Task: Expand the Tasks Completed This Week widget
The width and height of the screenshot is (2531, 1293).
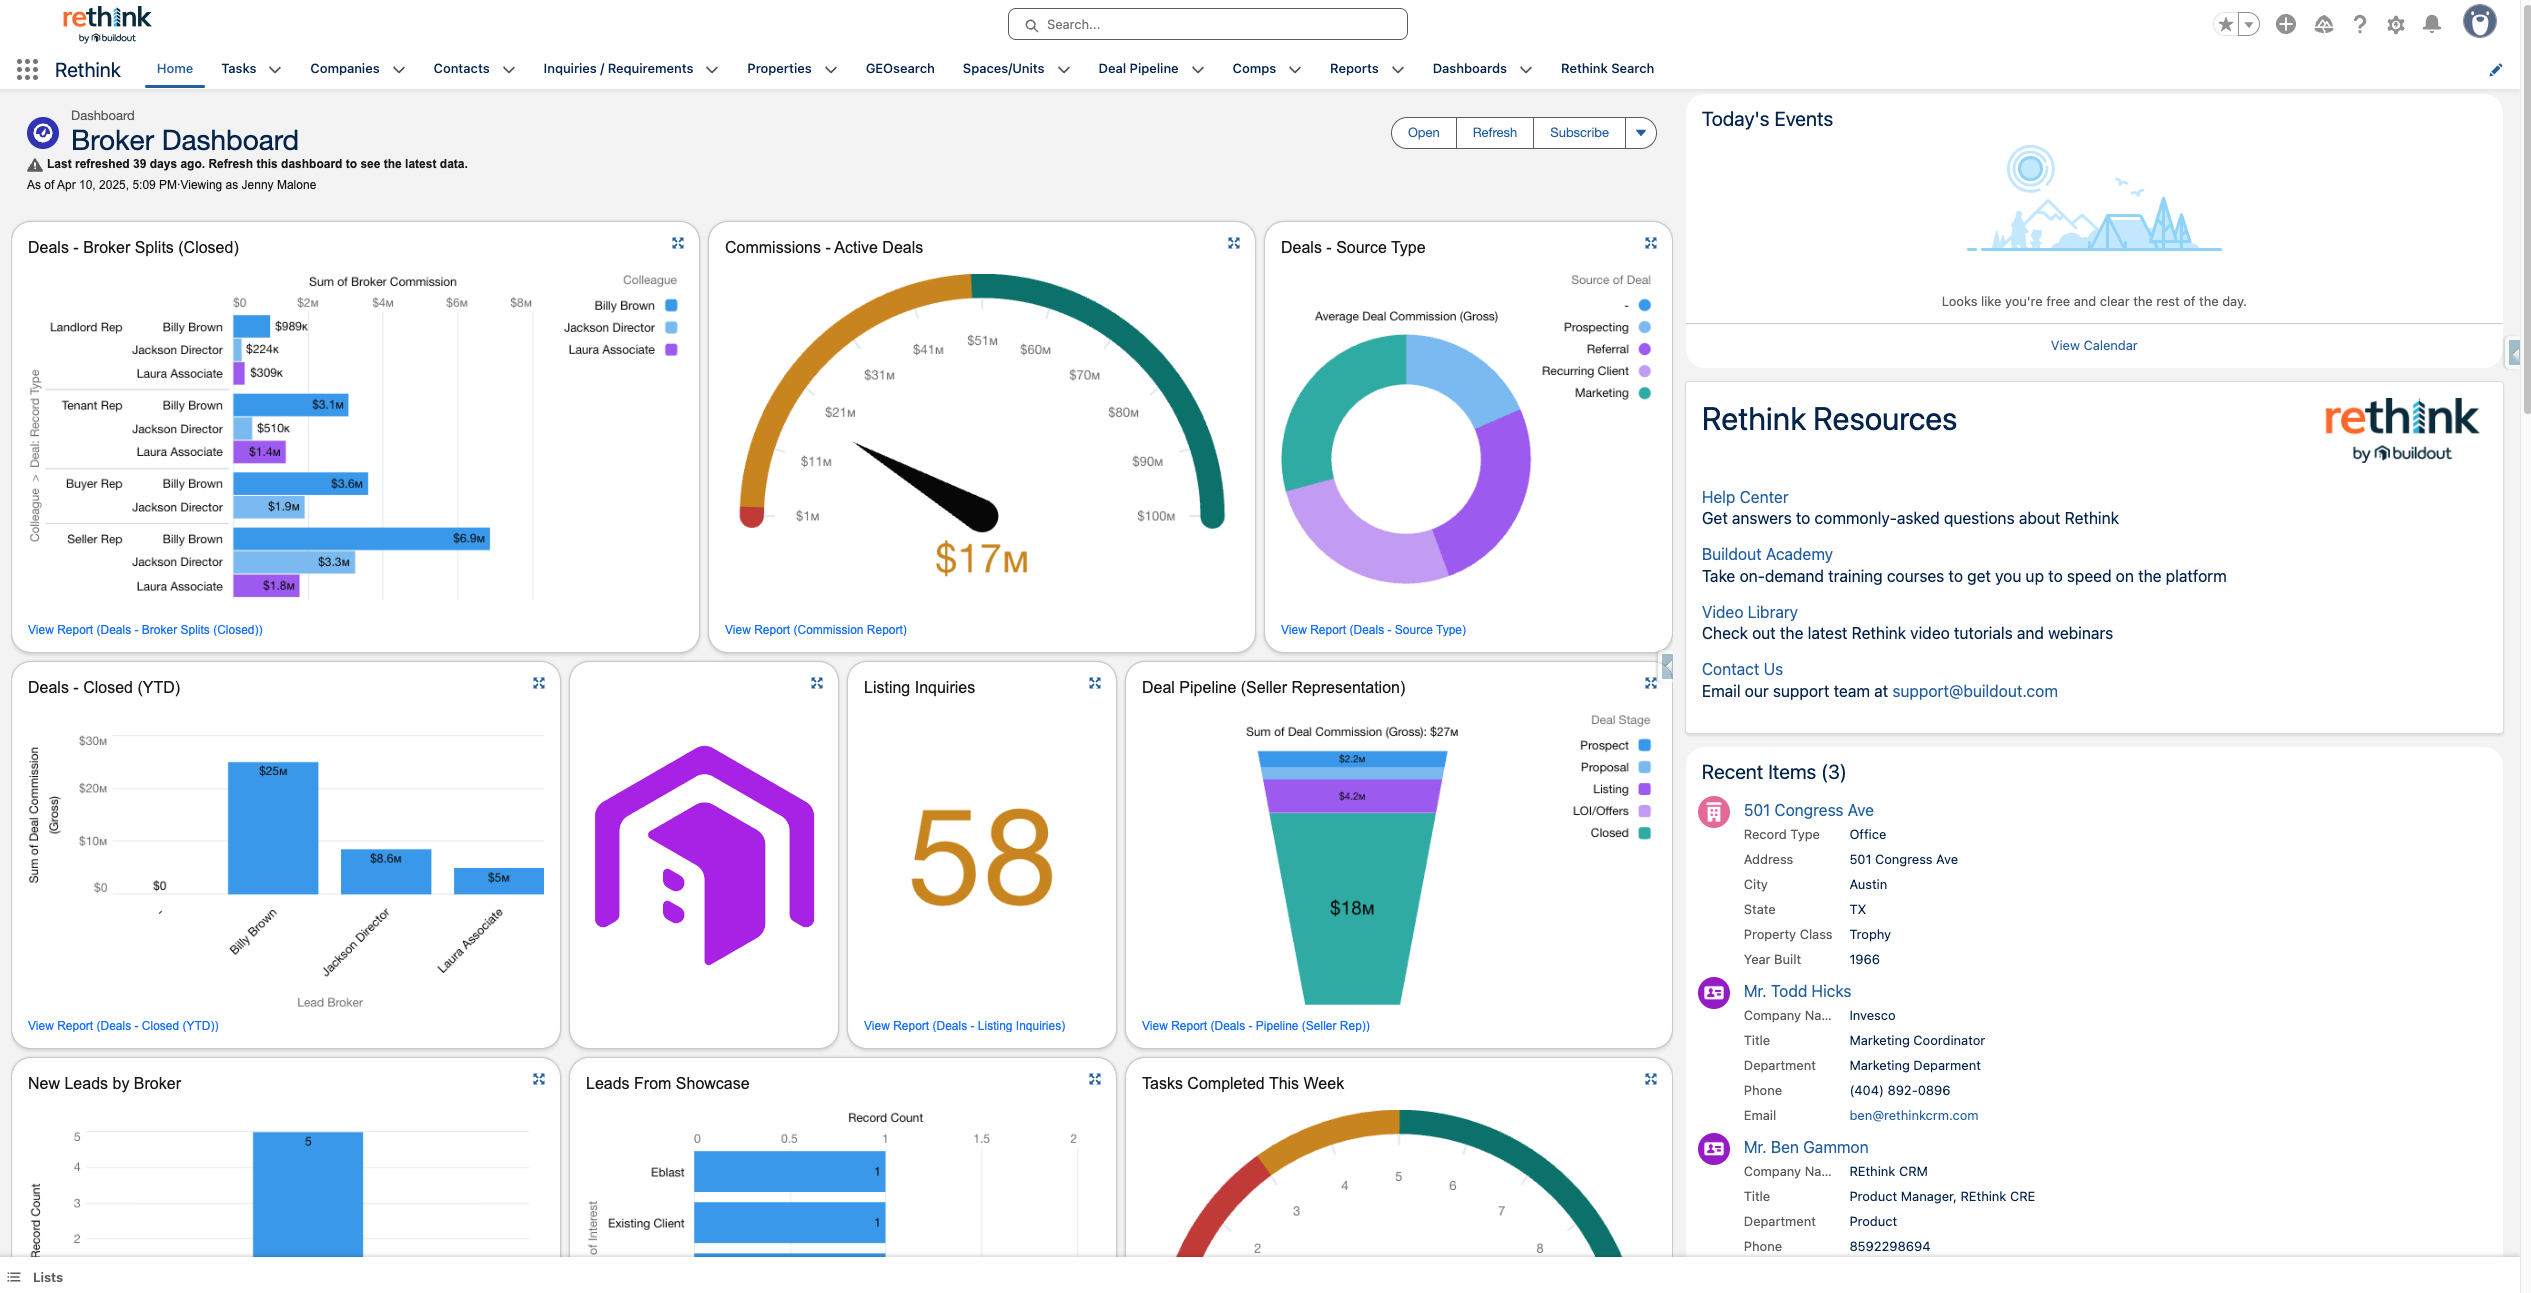Action: (x=1651, y=1079)
